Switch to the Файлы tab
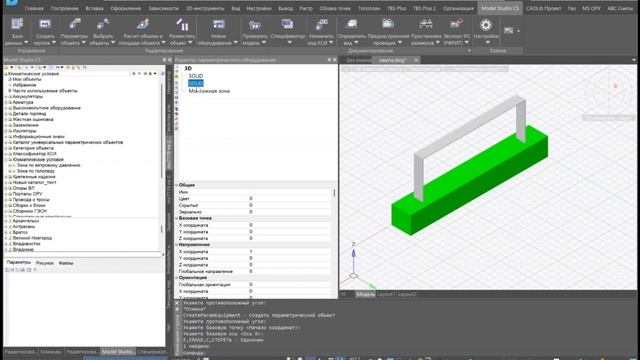This screenshot has height=360, width=640. click(x=66, y=263)
